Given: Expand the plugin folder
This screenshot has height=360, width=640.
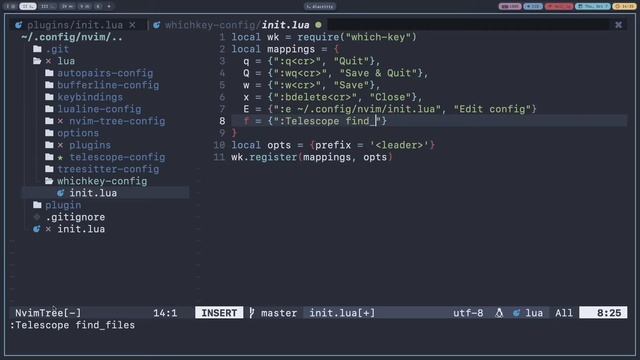Looking at the screenshot, I should [63, 205].
